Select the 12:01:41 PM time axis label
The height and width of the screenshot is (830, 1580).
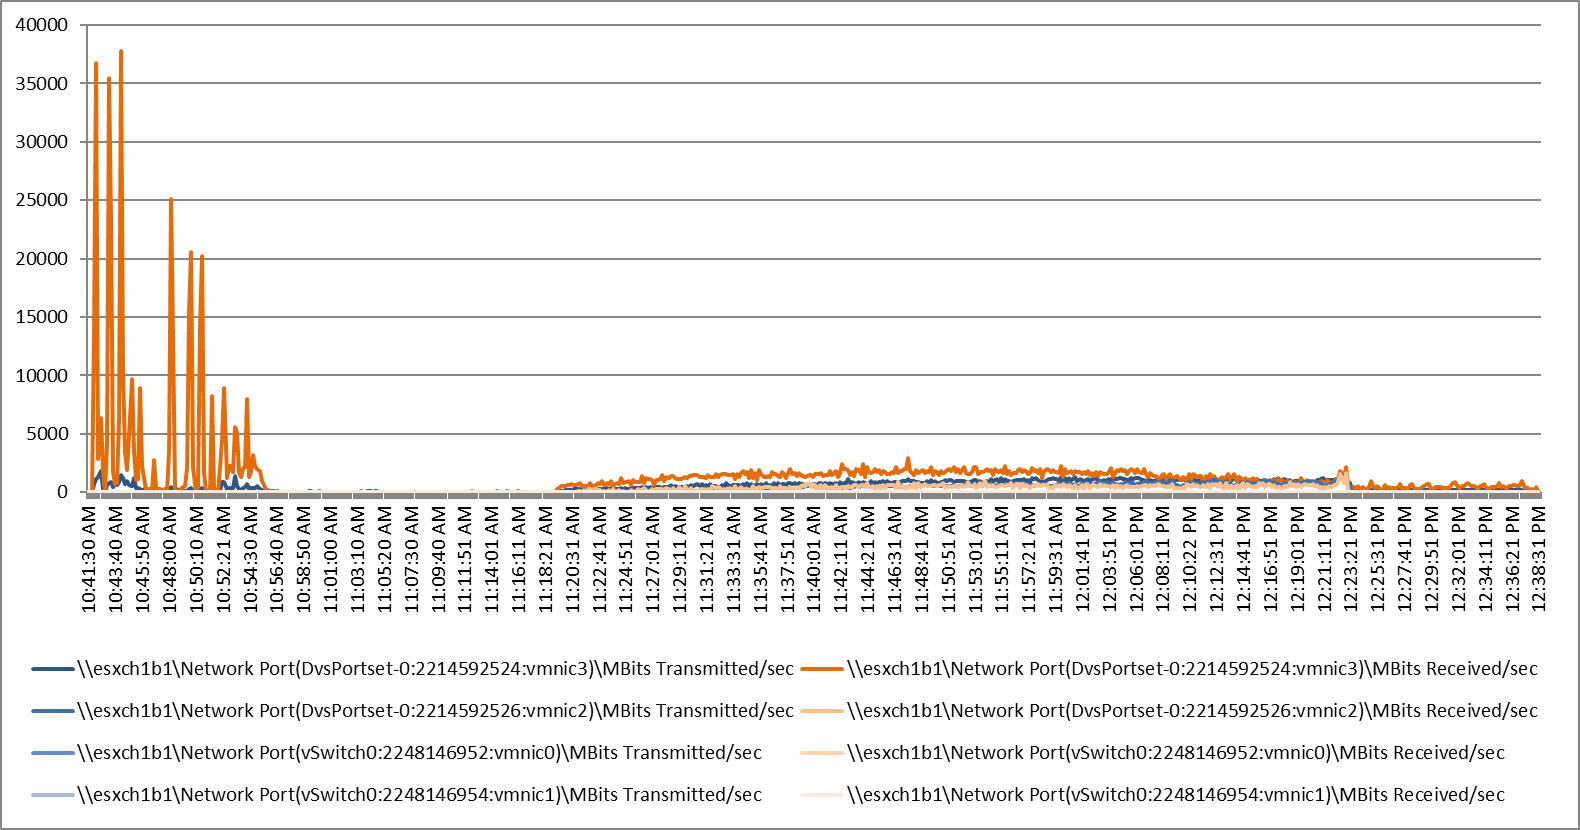(x=1084, y=559)
